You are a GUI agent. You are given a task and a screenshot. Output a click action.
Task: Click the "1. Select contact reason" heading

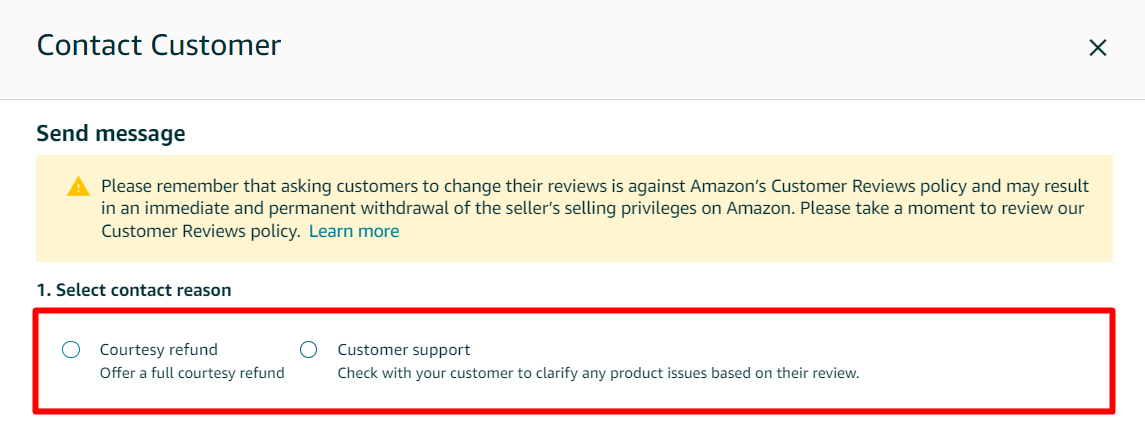(133, 290)
